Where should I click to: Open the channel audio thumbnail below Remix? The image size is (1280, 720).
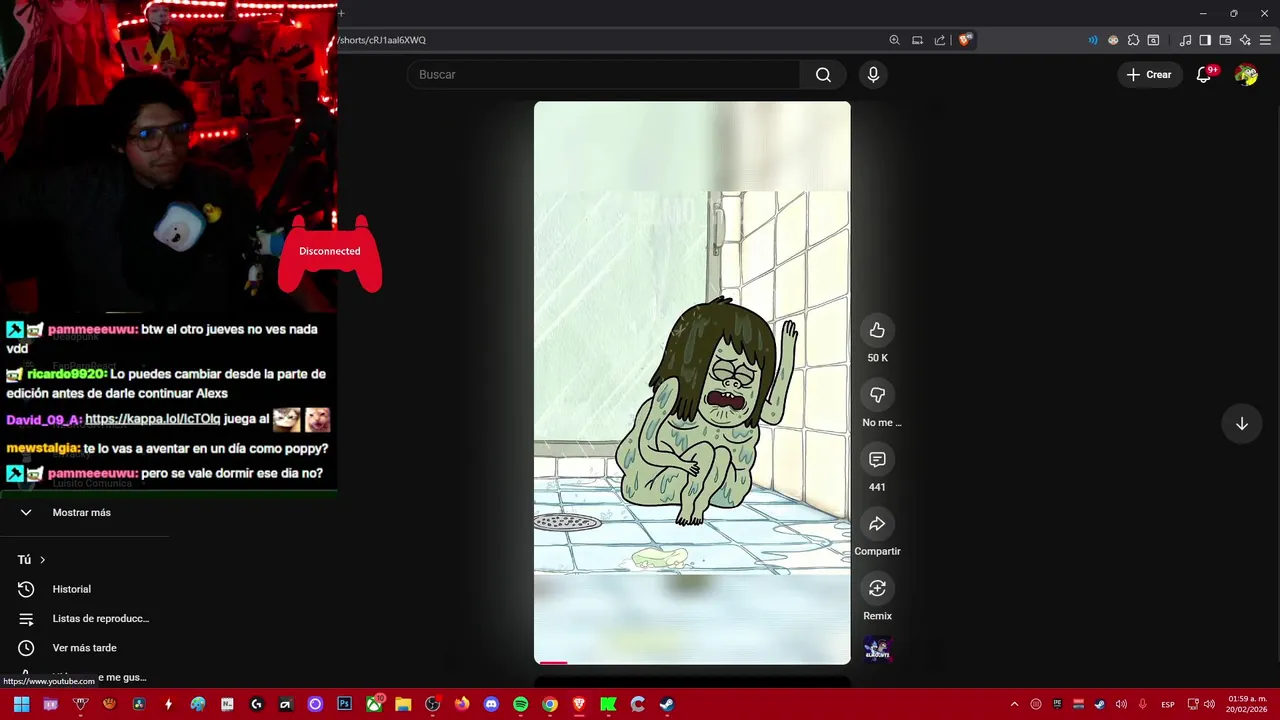click(878, 650)
